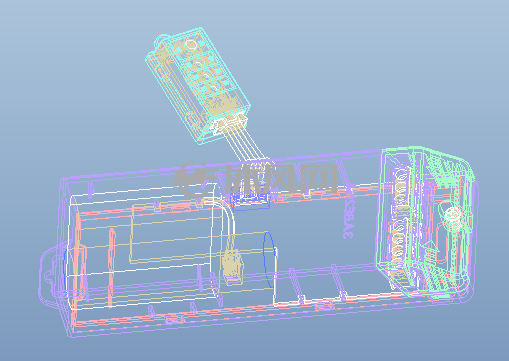
Task: Click the gray watermark logo emblem
Action: point(194,179)
